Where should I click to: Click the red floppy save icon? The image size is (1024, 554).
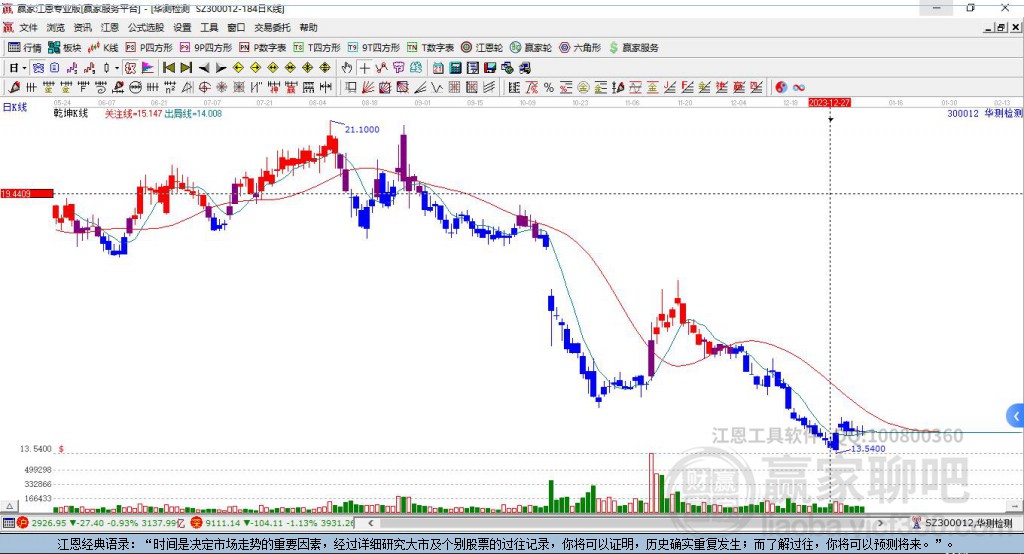[490, 68]
